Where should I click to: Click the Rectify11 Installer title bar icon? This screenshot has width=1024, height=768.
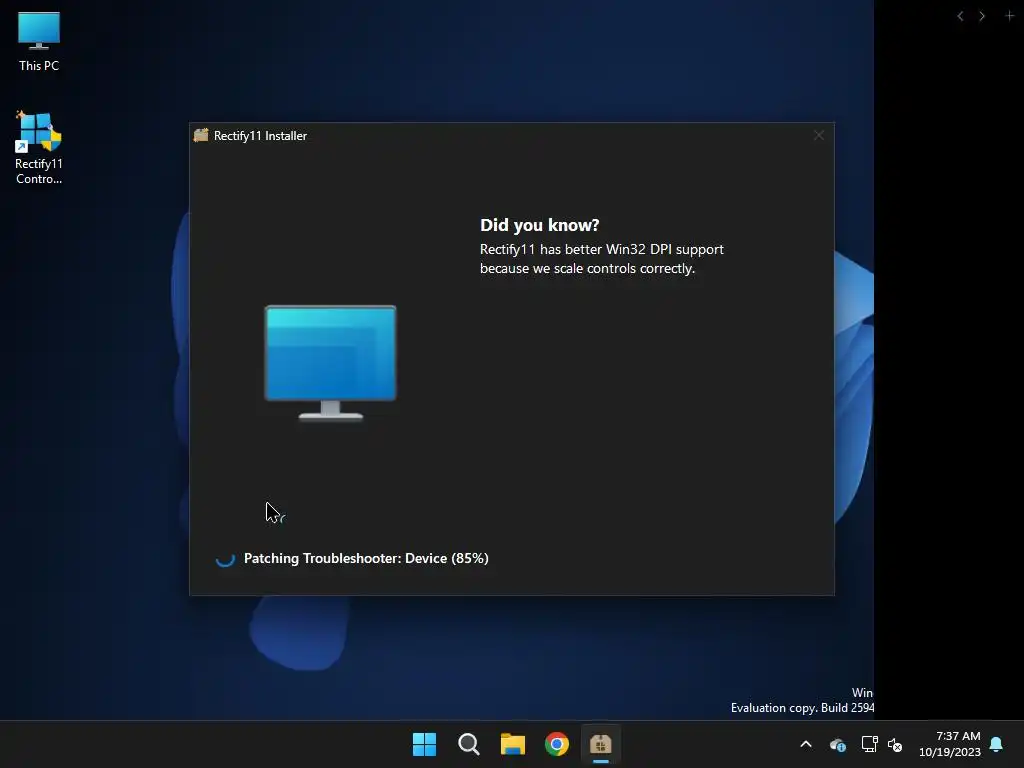(201, 135)
